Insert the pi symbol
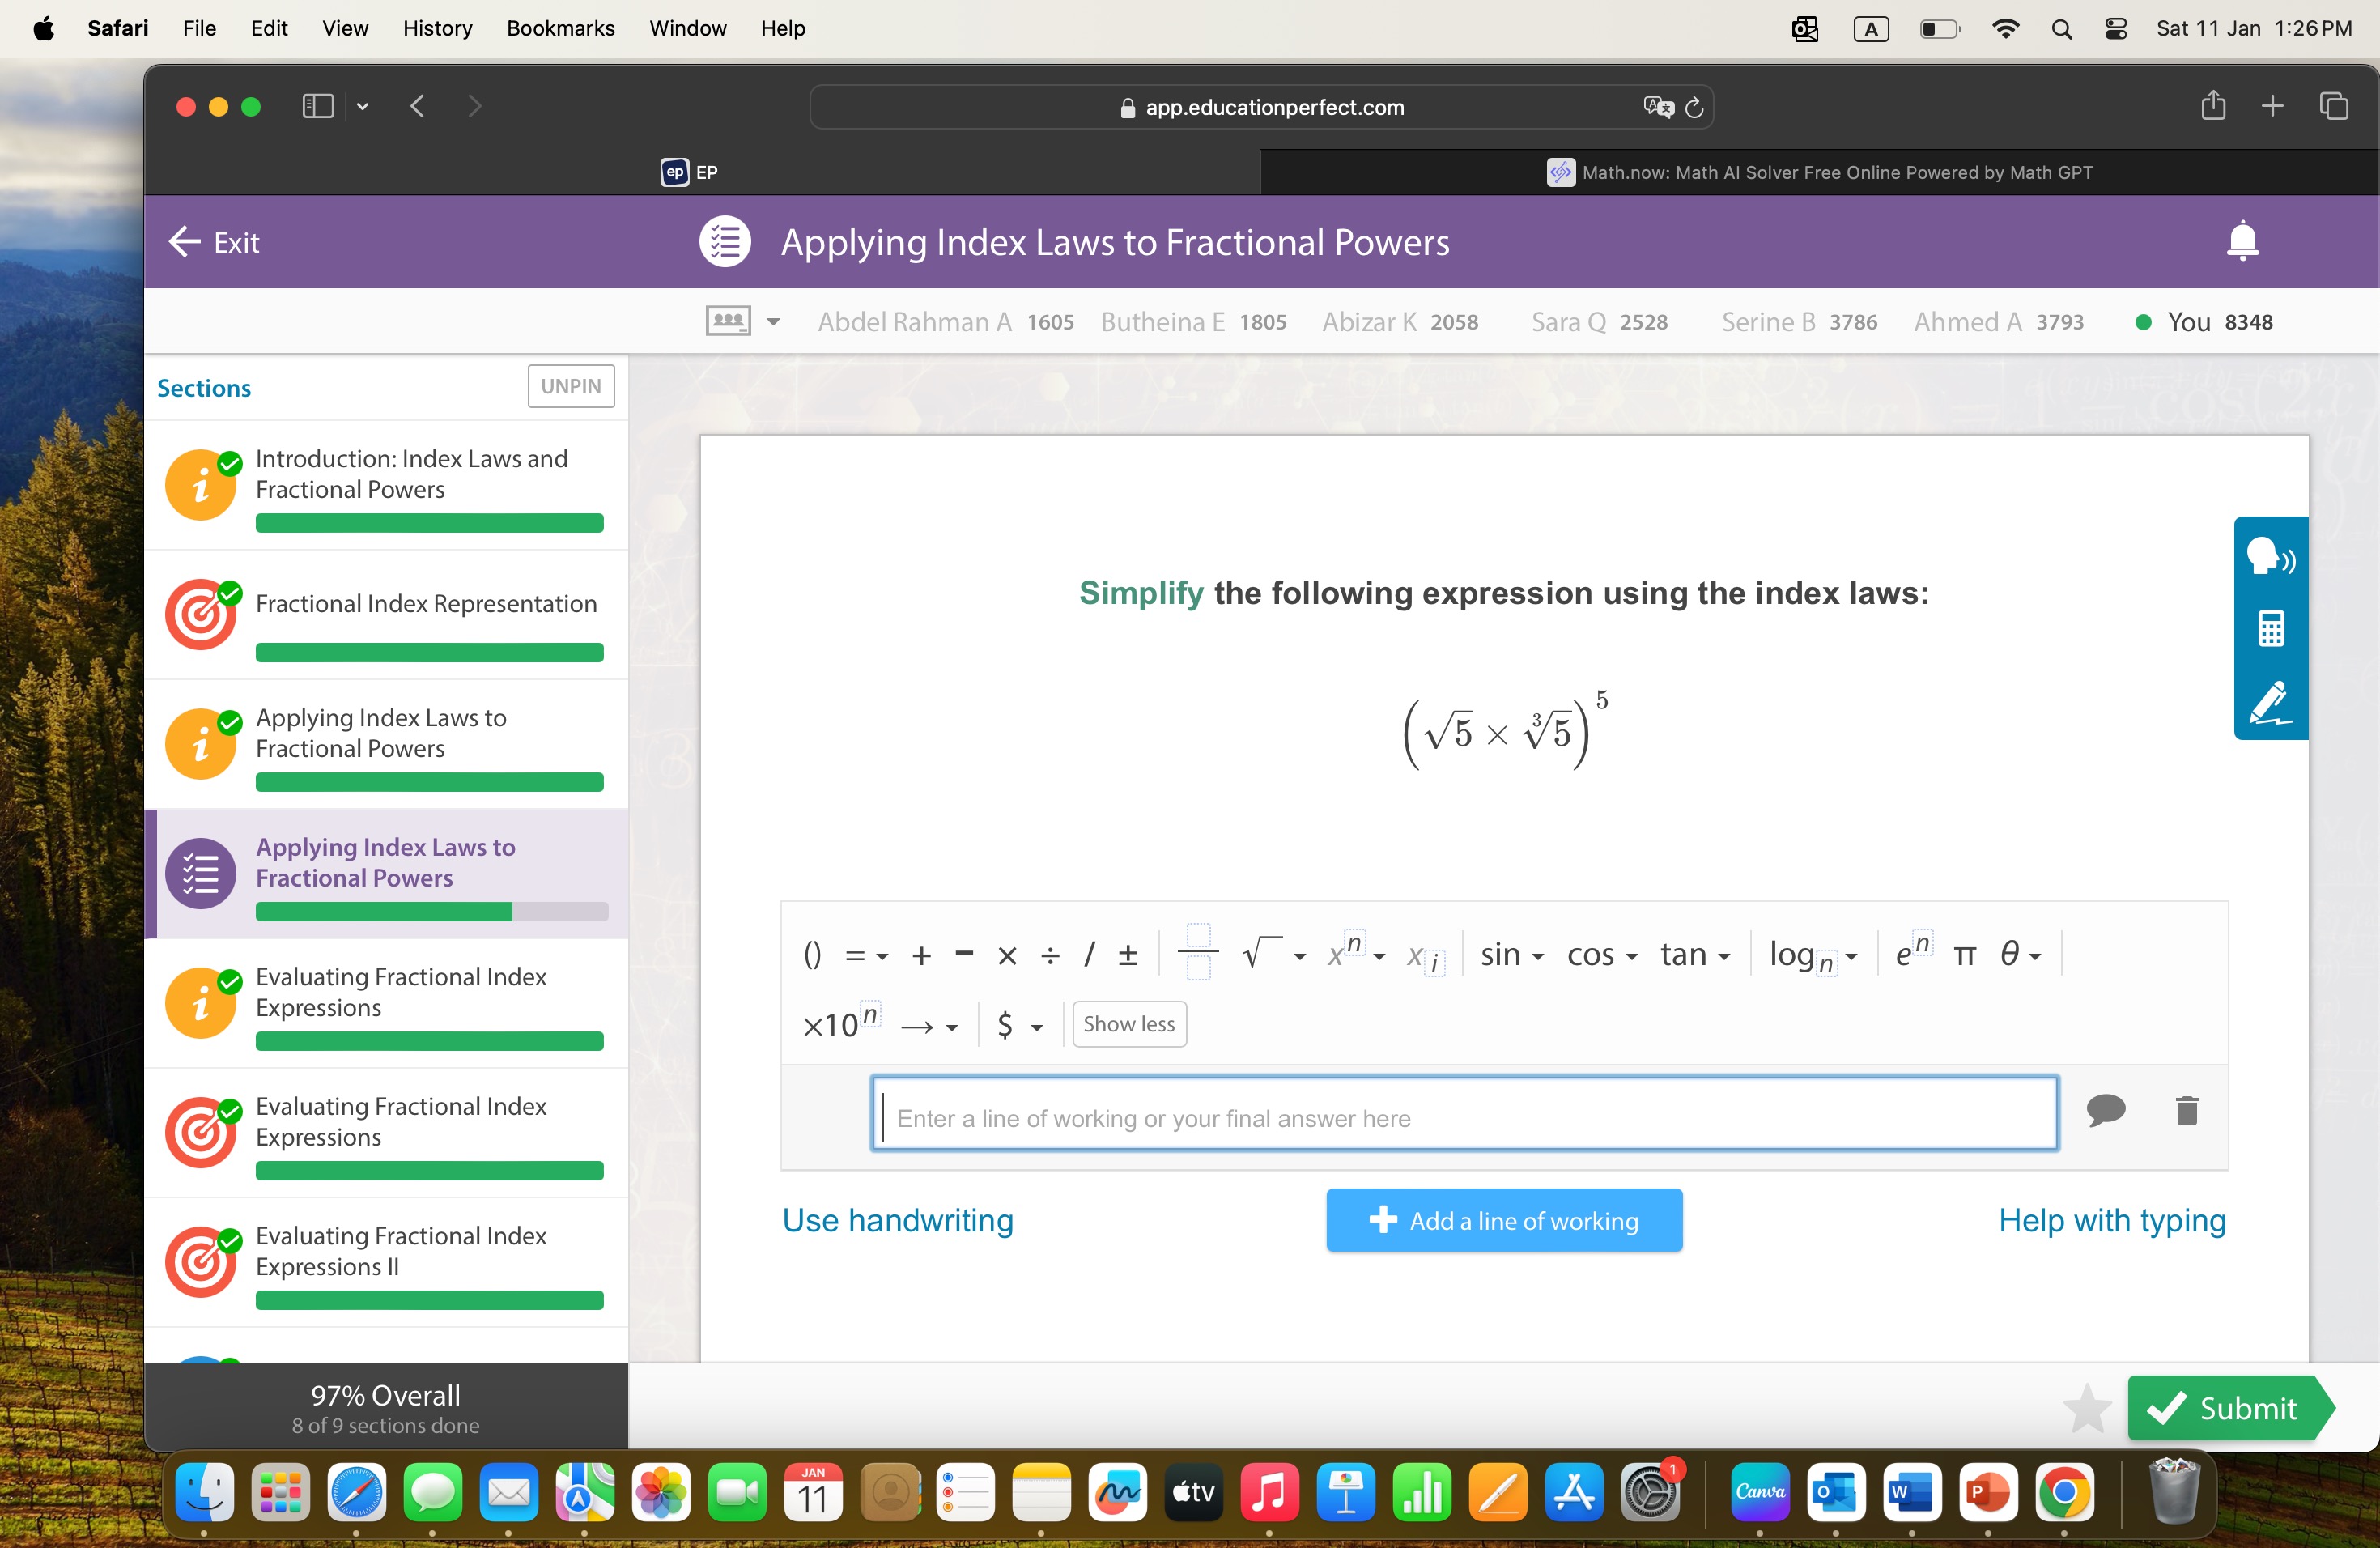The image size is (2380, 1548). pos(1964,956)
